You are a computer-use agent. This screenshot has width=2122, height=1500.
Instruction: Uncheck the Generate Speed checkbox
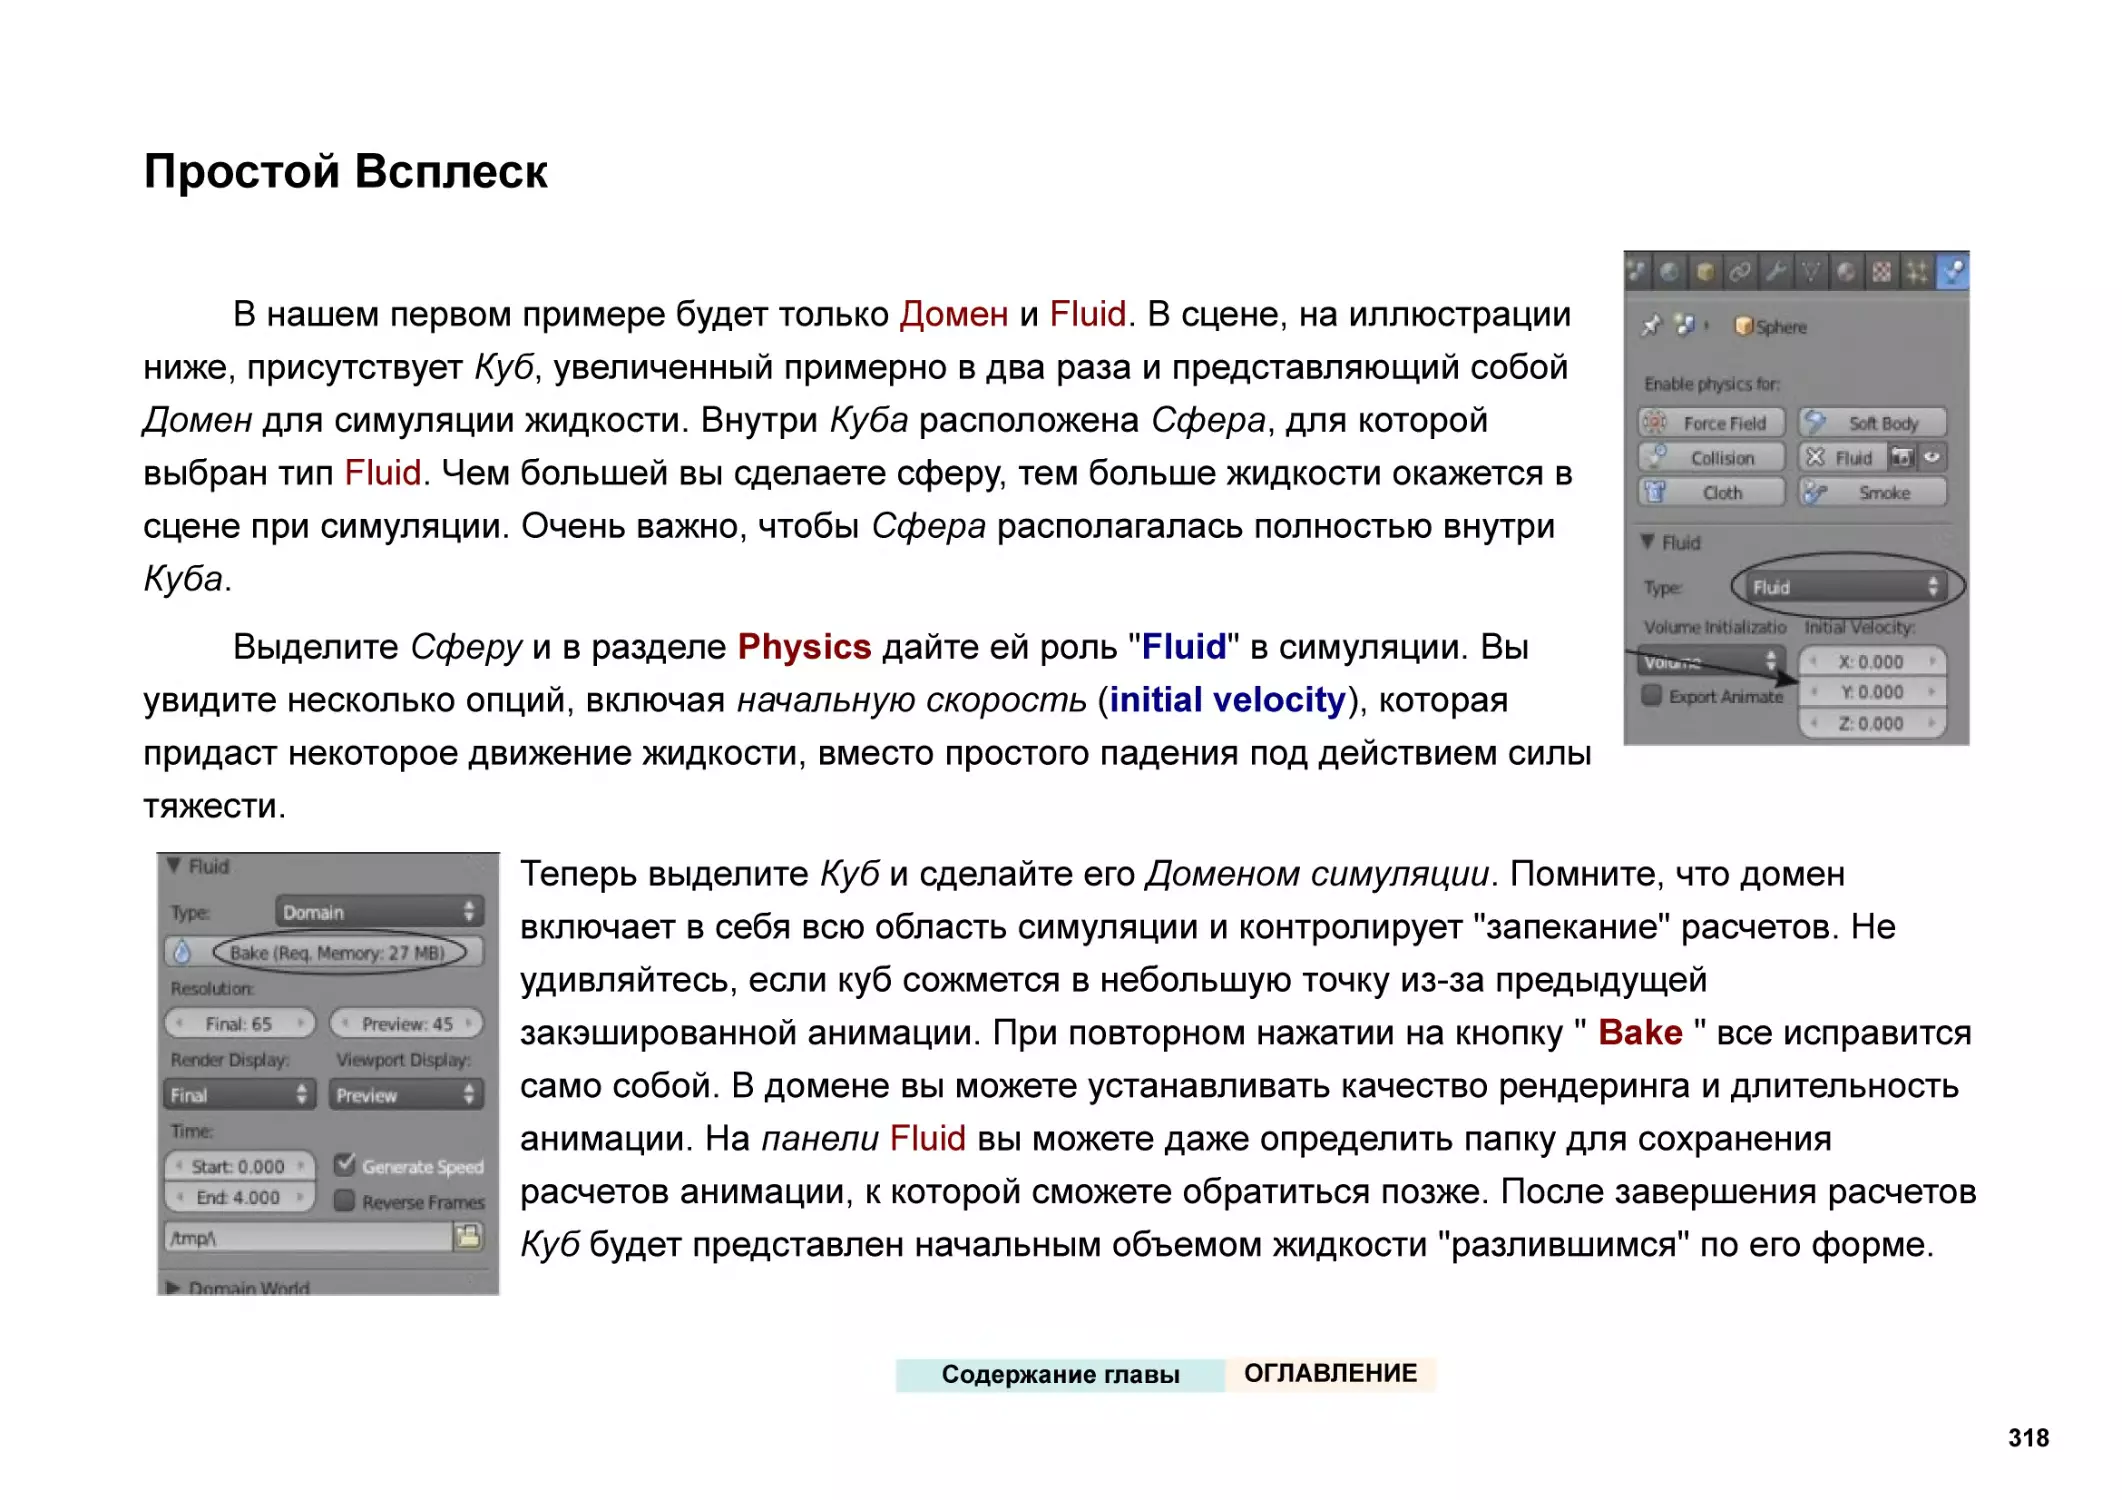(x=345, y=1164)
